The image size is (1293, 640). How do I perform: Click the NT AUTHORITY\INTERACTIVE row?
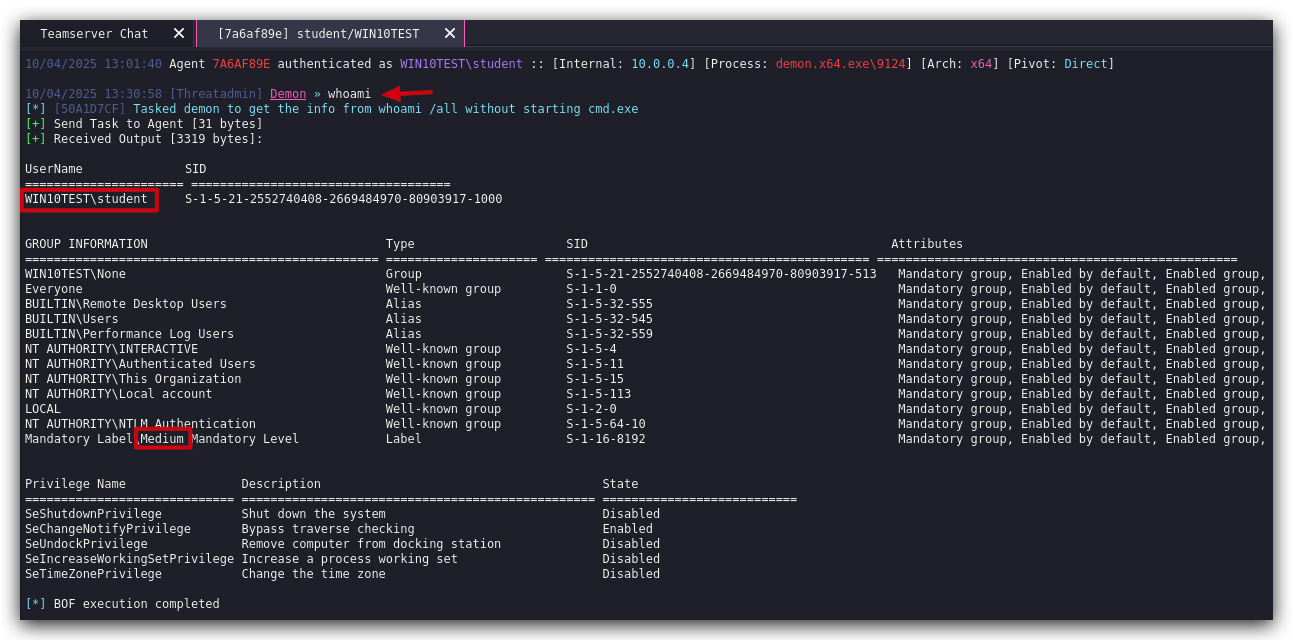(x=645, y=349)
